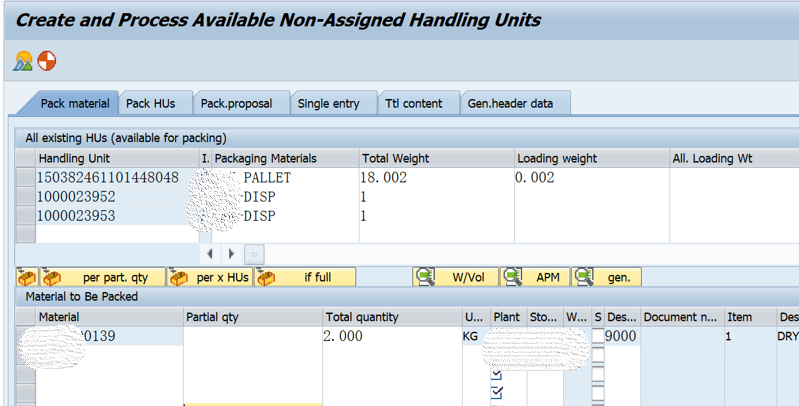Select material row ending 0139

[25, 336]
